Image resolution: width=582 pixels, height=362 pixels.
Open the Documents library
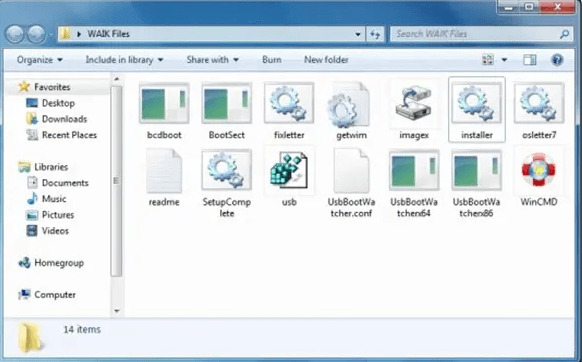pos(65,183)
